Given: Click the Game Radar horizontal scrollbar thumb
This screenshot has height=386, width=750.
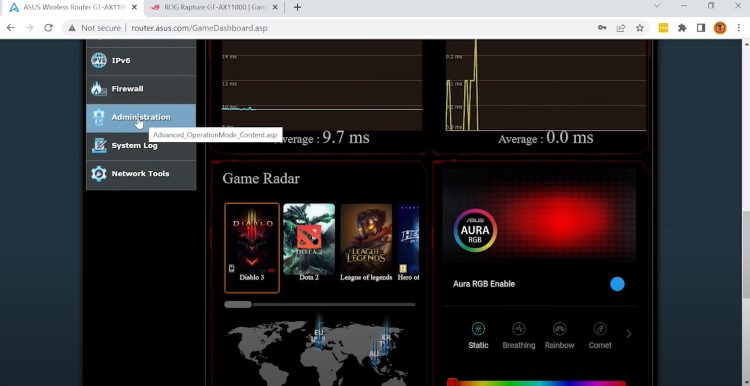Looking at the screenshot, I should click(238, 304).
